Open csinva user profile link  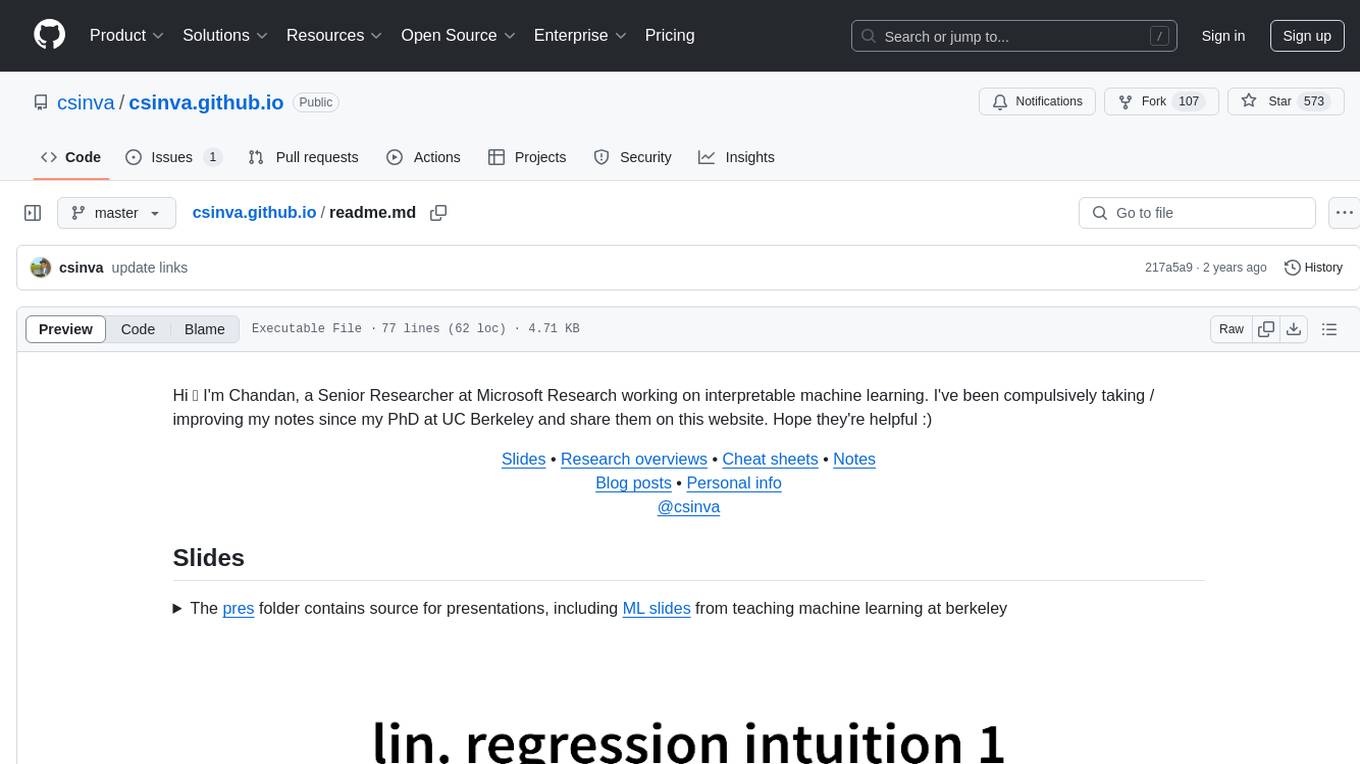[x=86, y=102]
